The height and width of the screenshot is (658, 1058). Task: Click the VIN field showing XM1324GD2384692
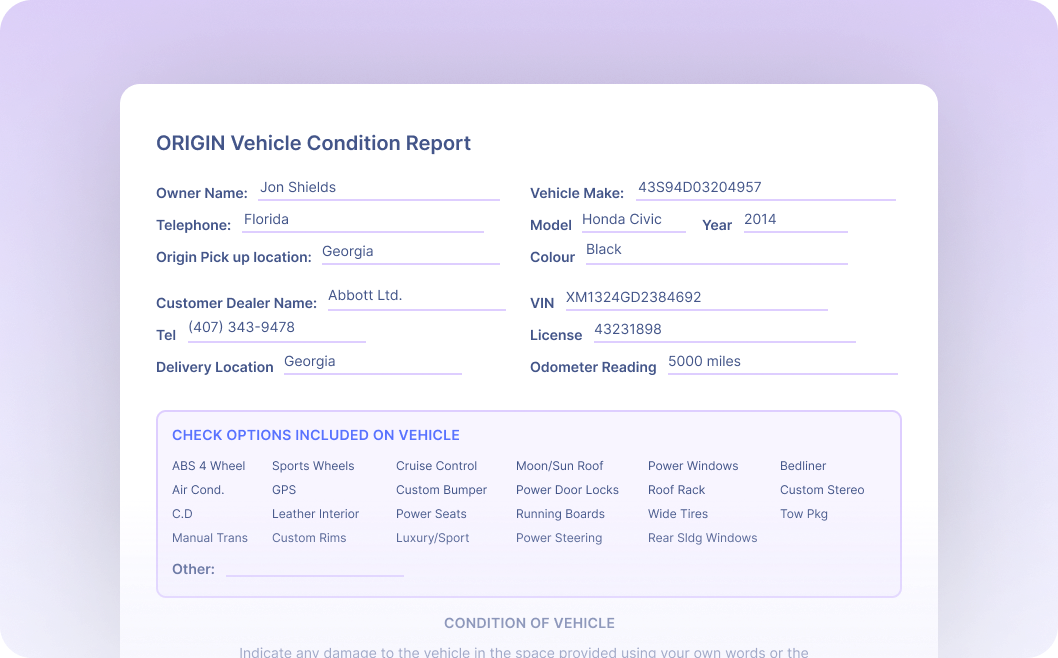(x=697, y=297)
